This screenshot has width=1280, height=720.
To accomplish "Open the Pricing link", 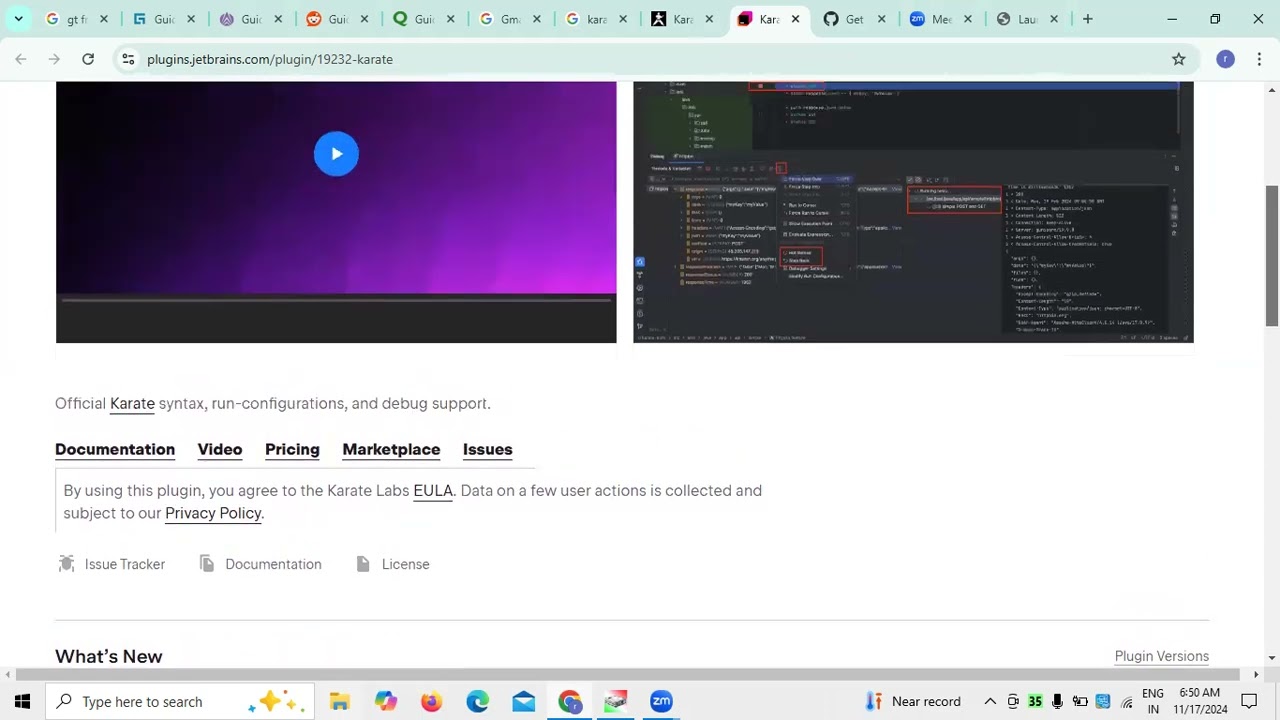I will [x=292, y=449].
